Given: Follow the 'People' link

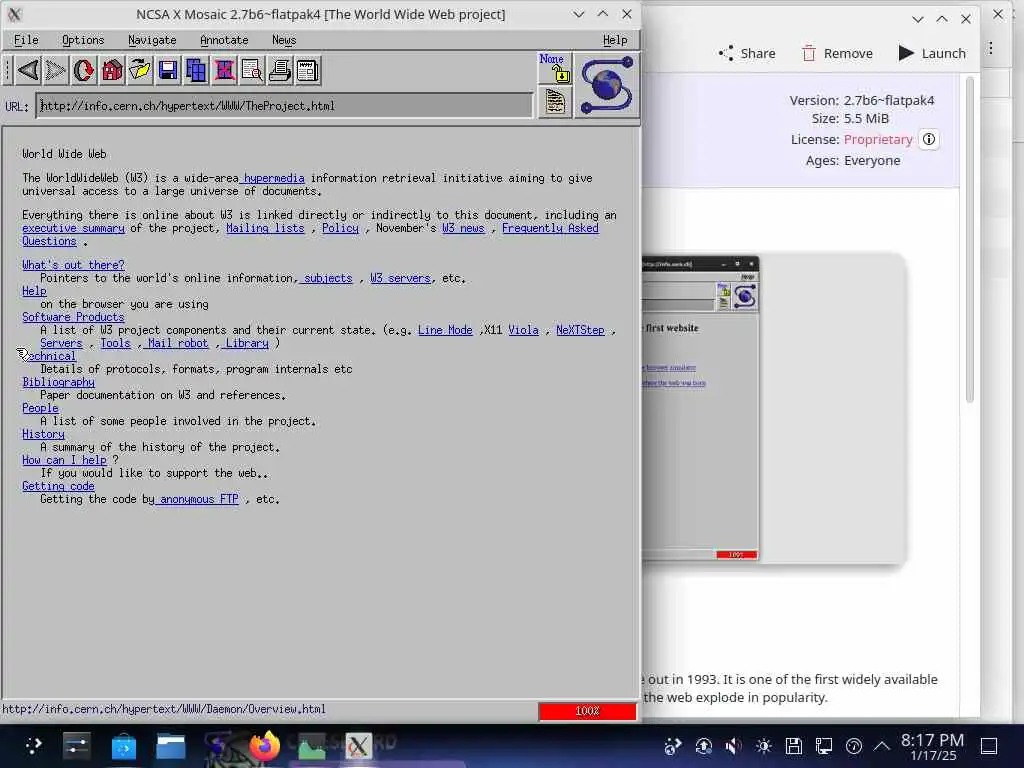Looking at the screenshot, I should click(40, 408).
